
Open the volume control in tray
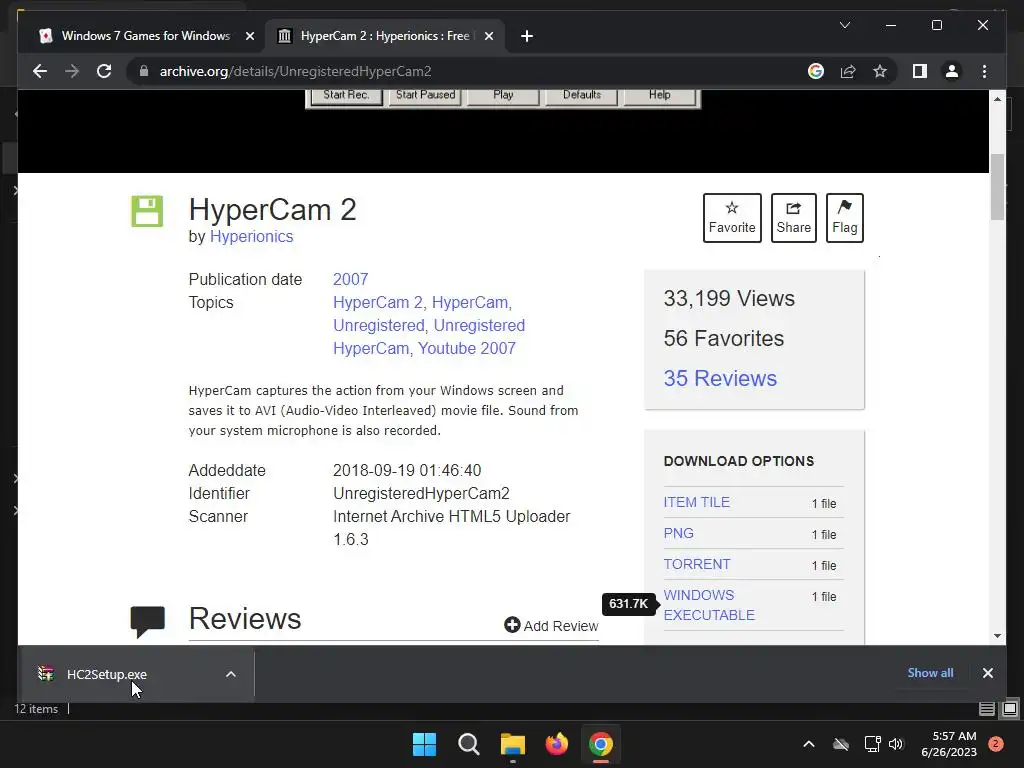pos(896,744)
